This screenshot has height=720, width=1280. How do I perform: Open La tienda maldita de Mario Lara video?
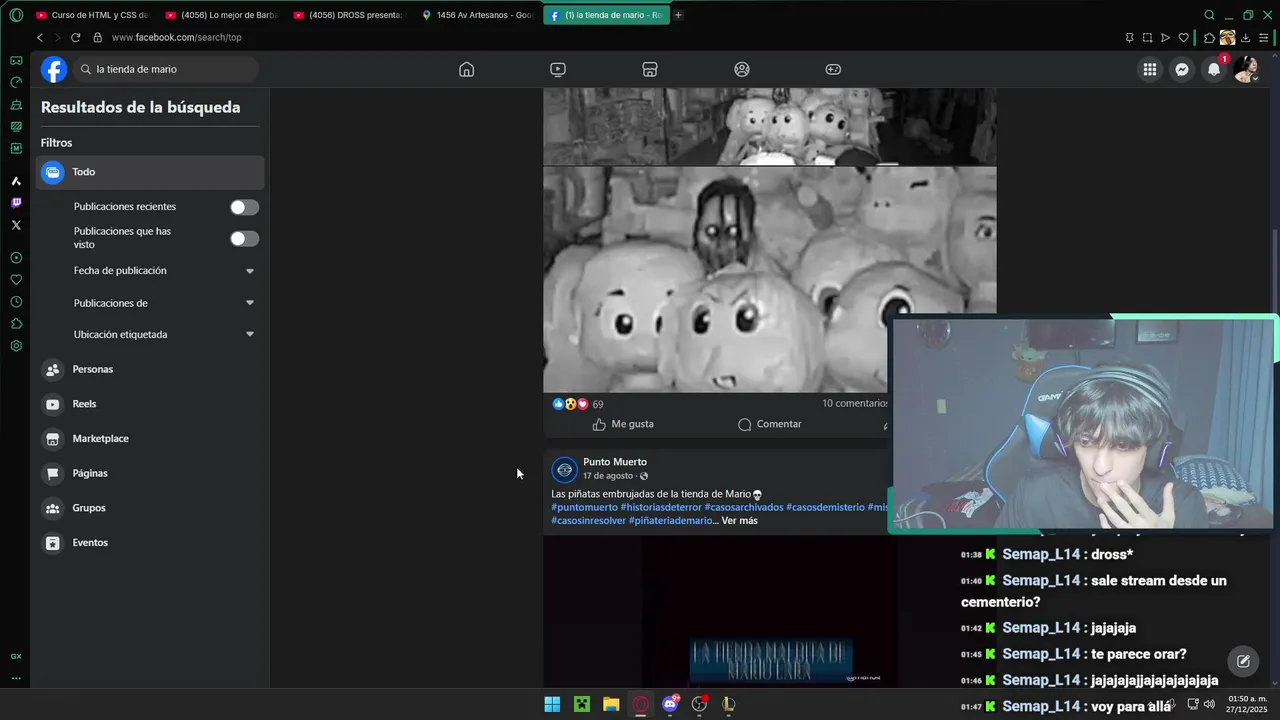769,612
